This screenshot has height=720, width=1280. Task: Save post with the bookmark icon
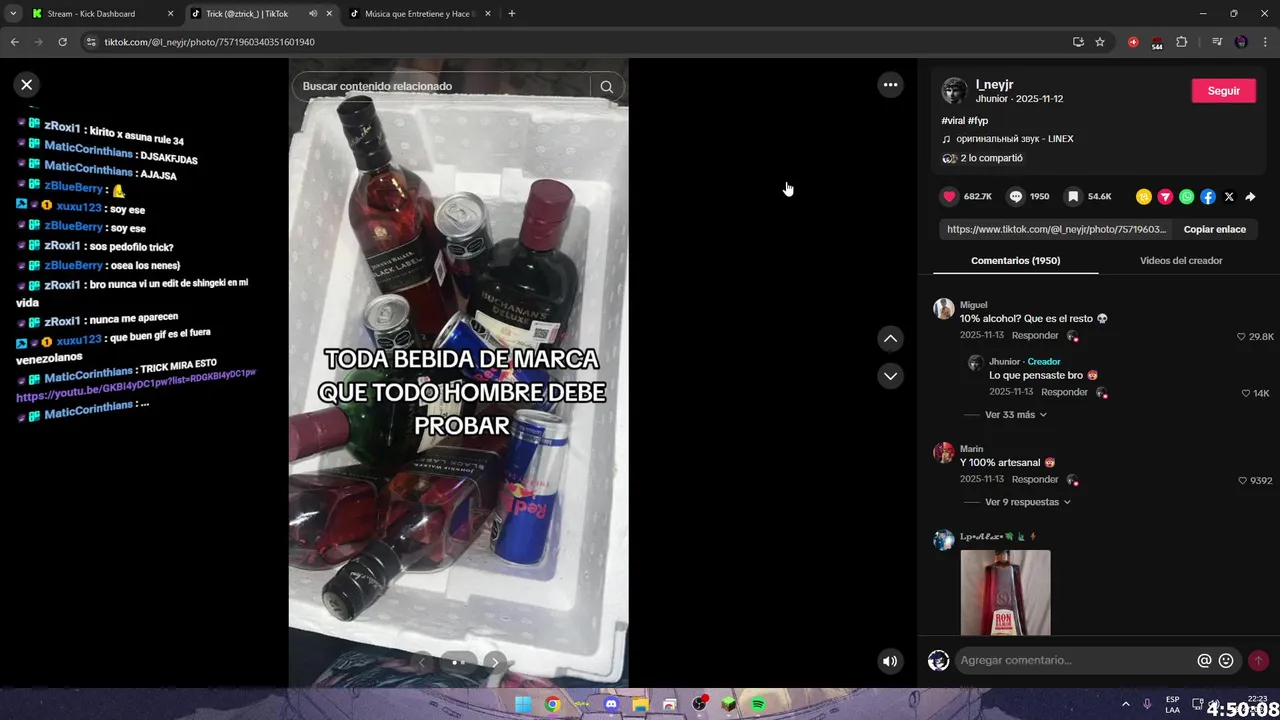1073,197
